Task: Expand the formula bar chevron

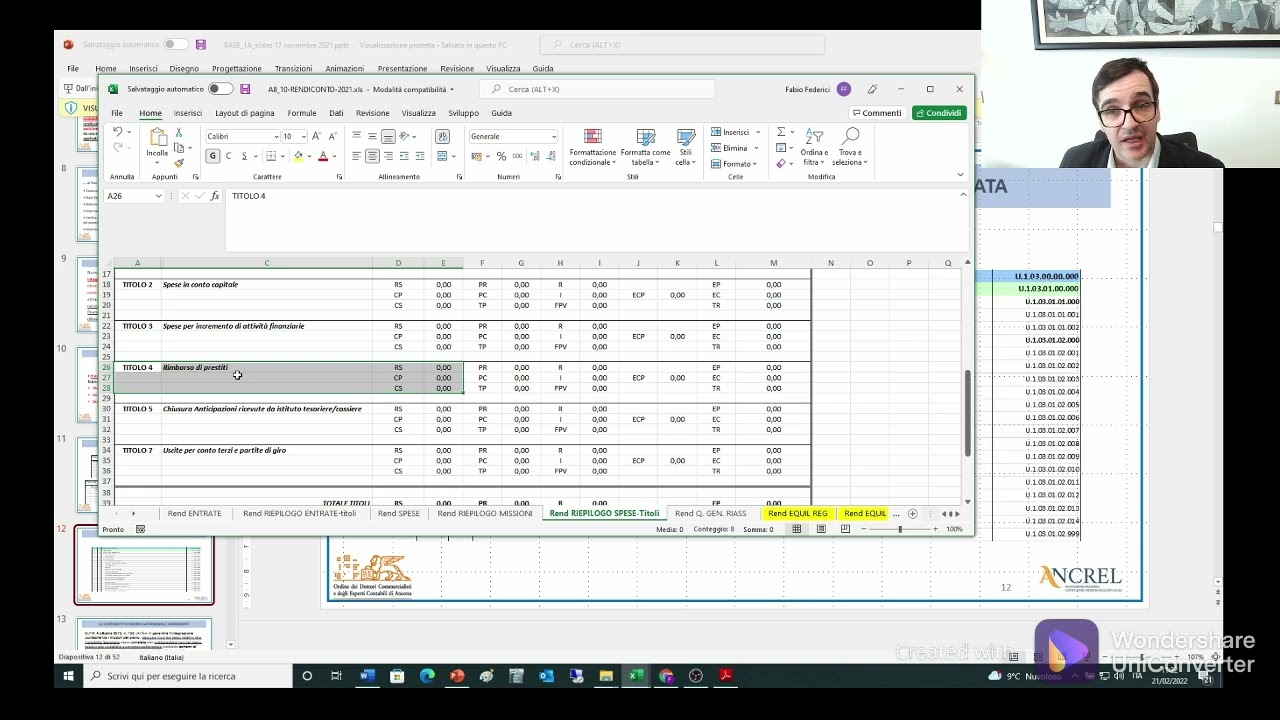Action: pyautogui.click(x=963, y=195)
